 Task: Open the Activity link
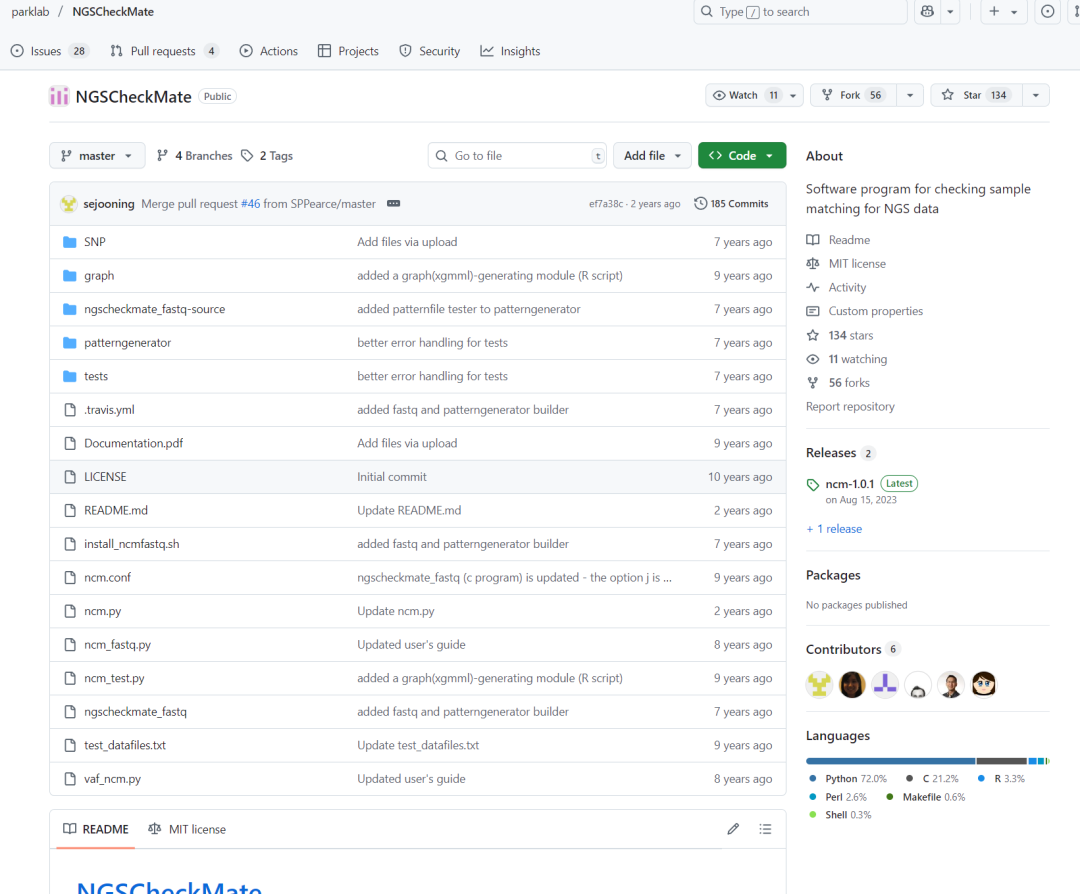(x=836, y=287)
